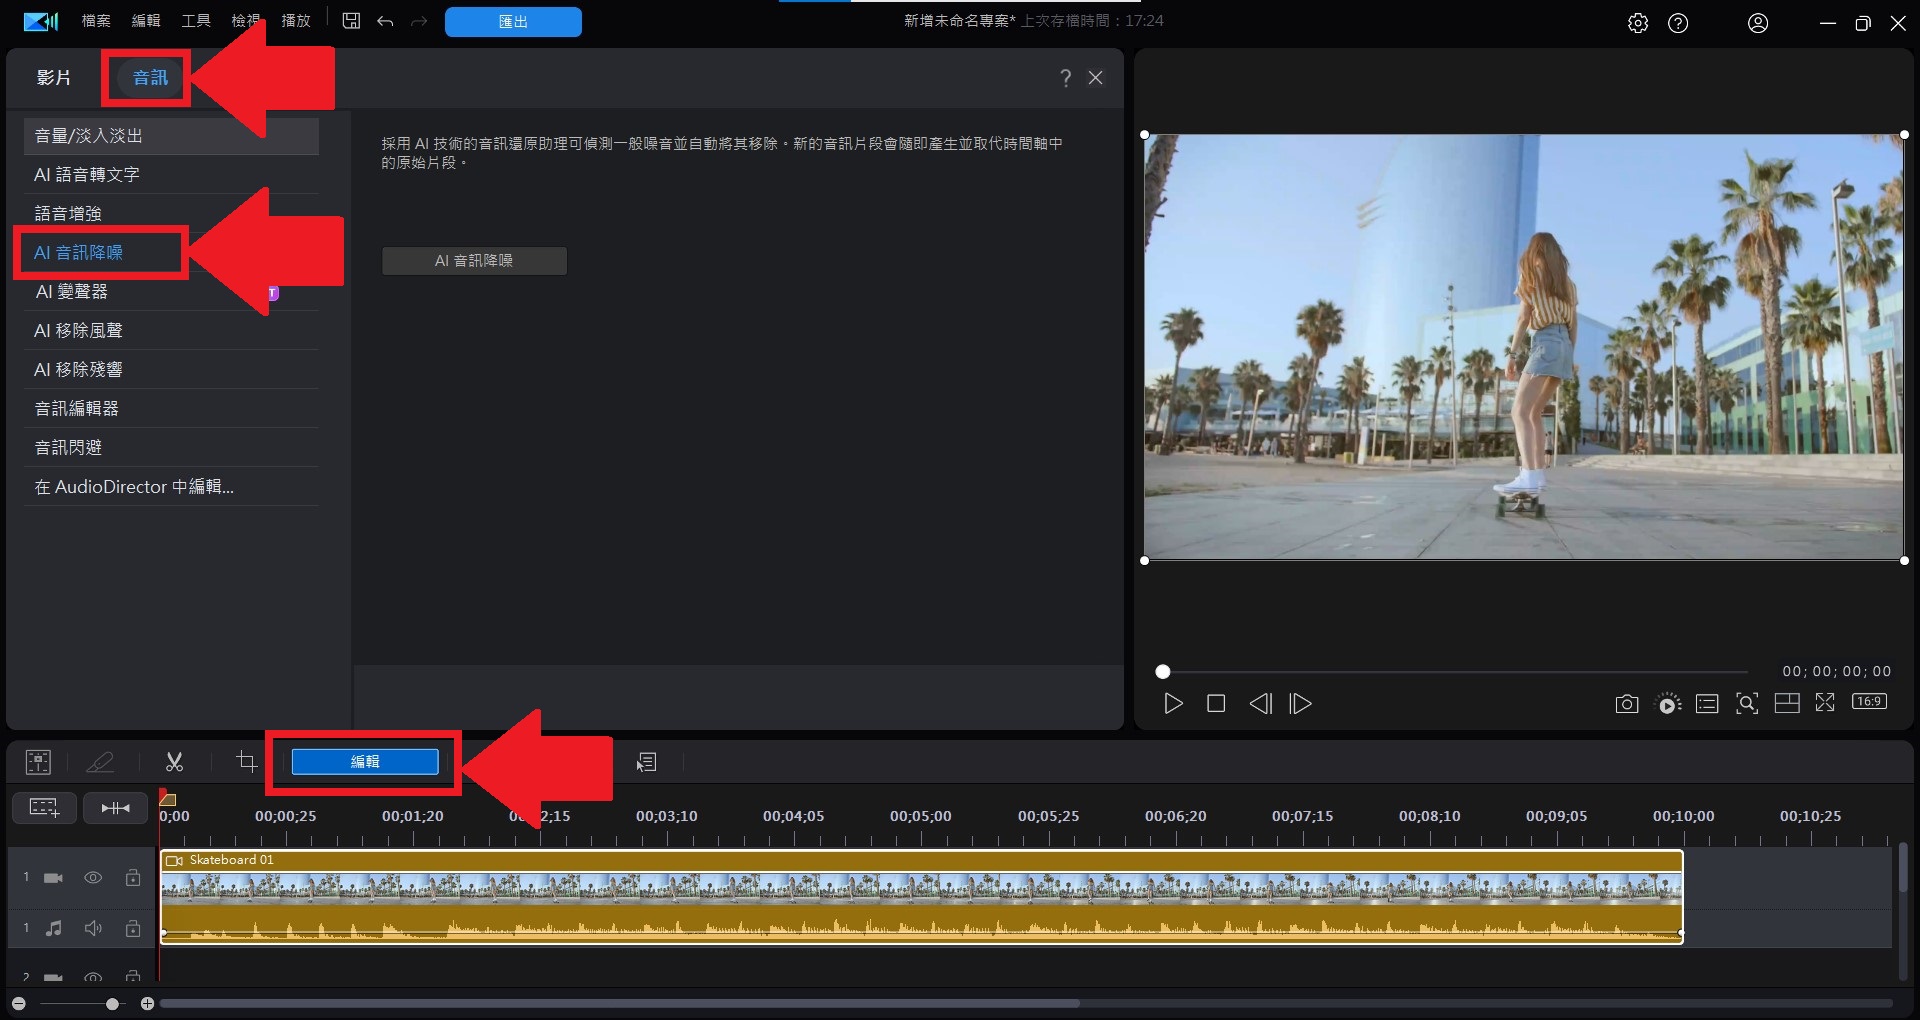Open the settings gear icon
This screenshot has height=1020, width=1920.
click(x=1637, y=23)
